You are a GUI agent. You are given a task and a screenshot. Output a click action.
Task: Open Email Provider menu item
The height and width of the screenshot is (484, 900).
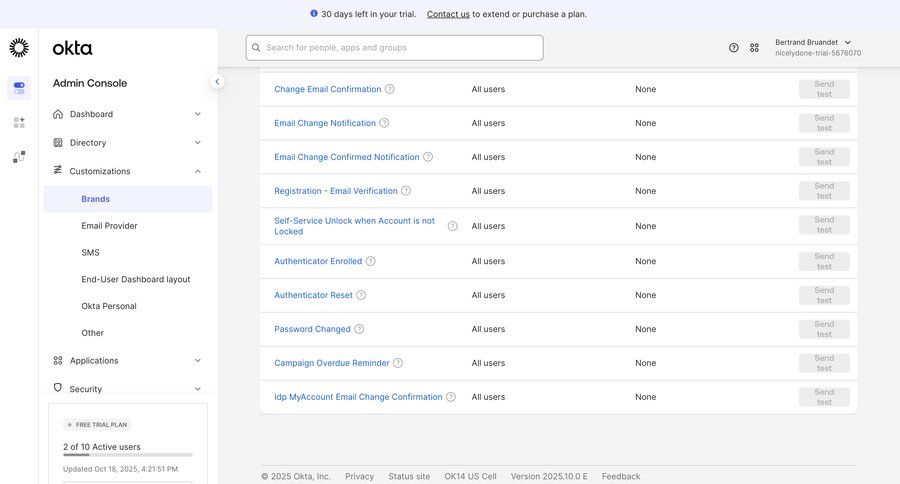click(109, 226)
